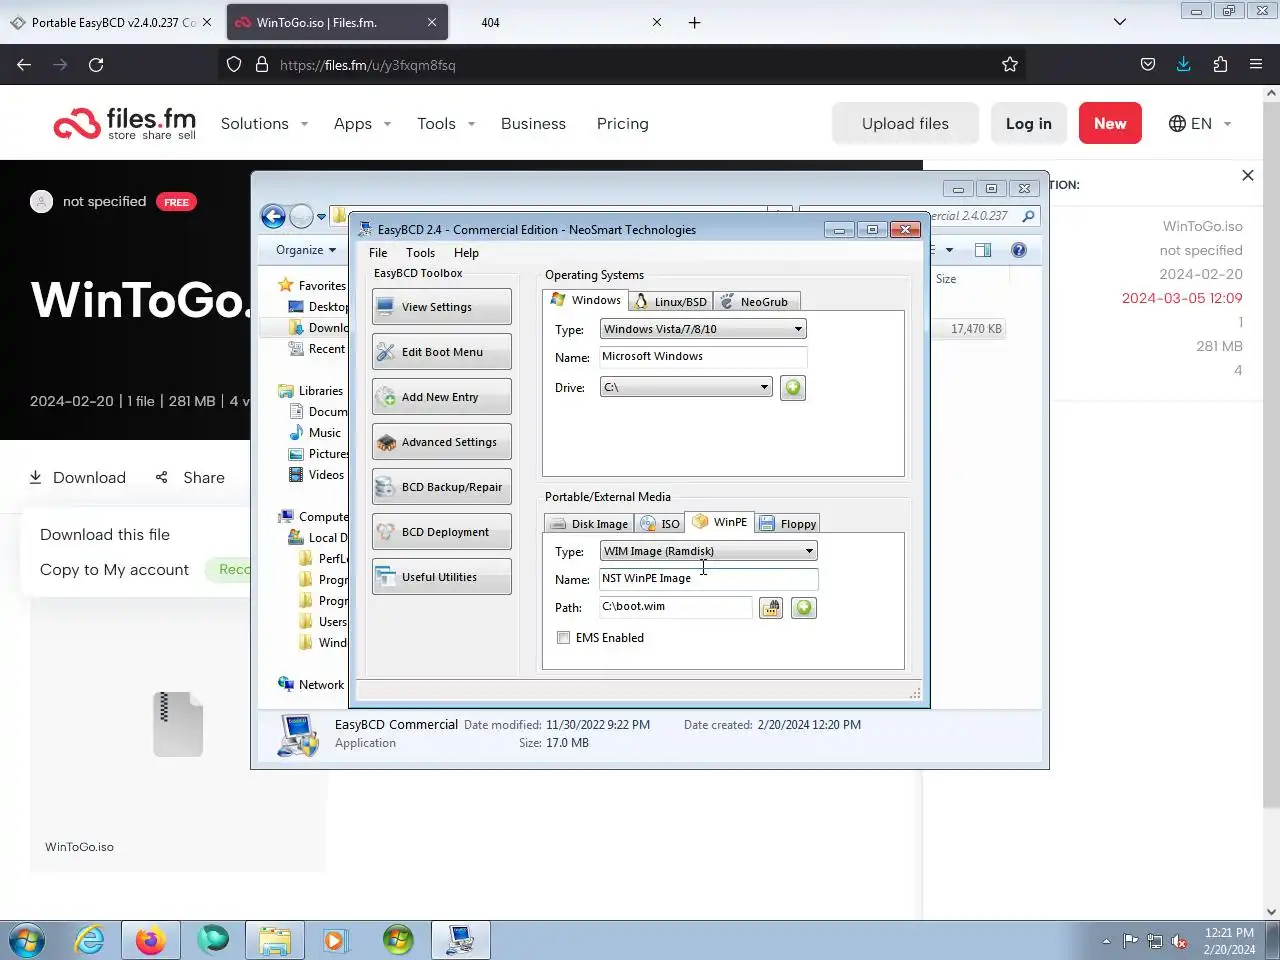Close the files.fm information side panel
The width and height of the screenshot is (1280, 960).
point(1248,176)
